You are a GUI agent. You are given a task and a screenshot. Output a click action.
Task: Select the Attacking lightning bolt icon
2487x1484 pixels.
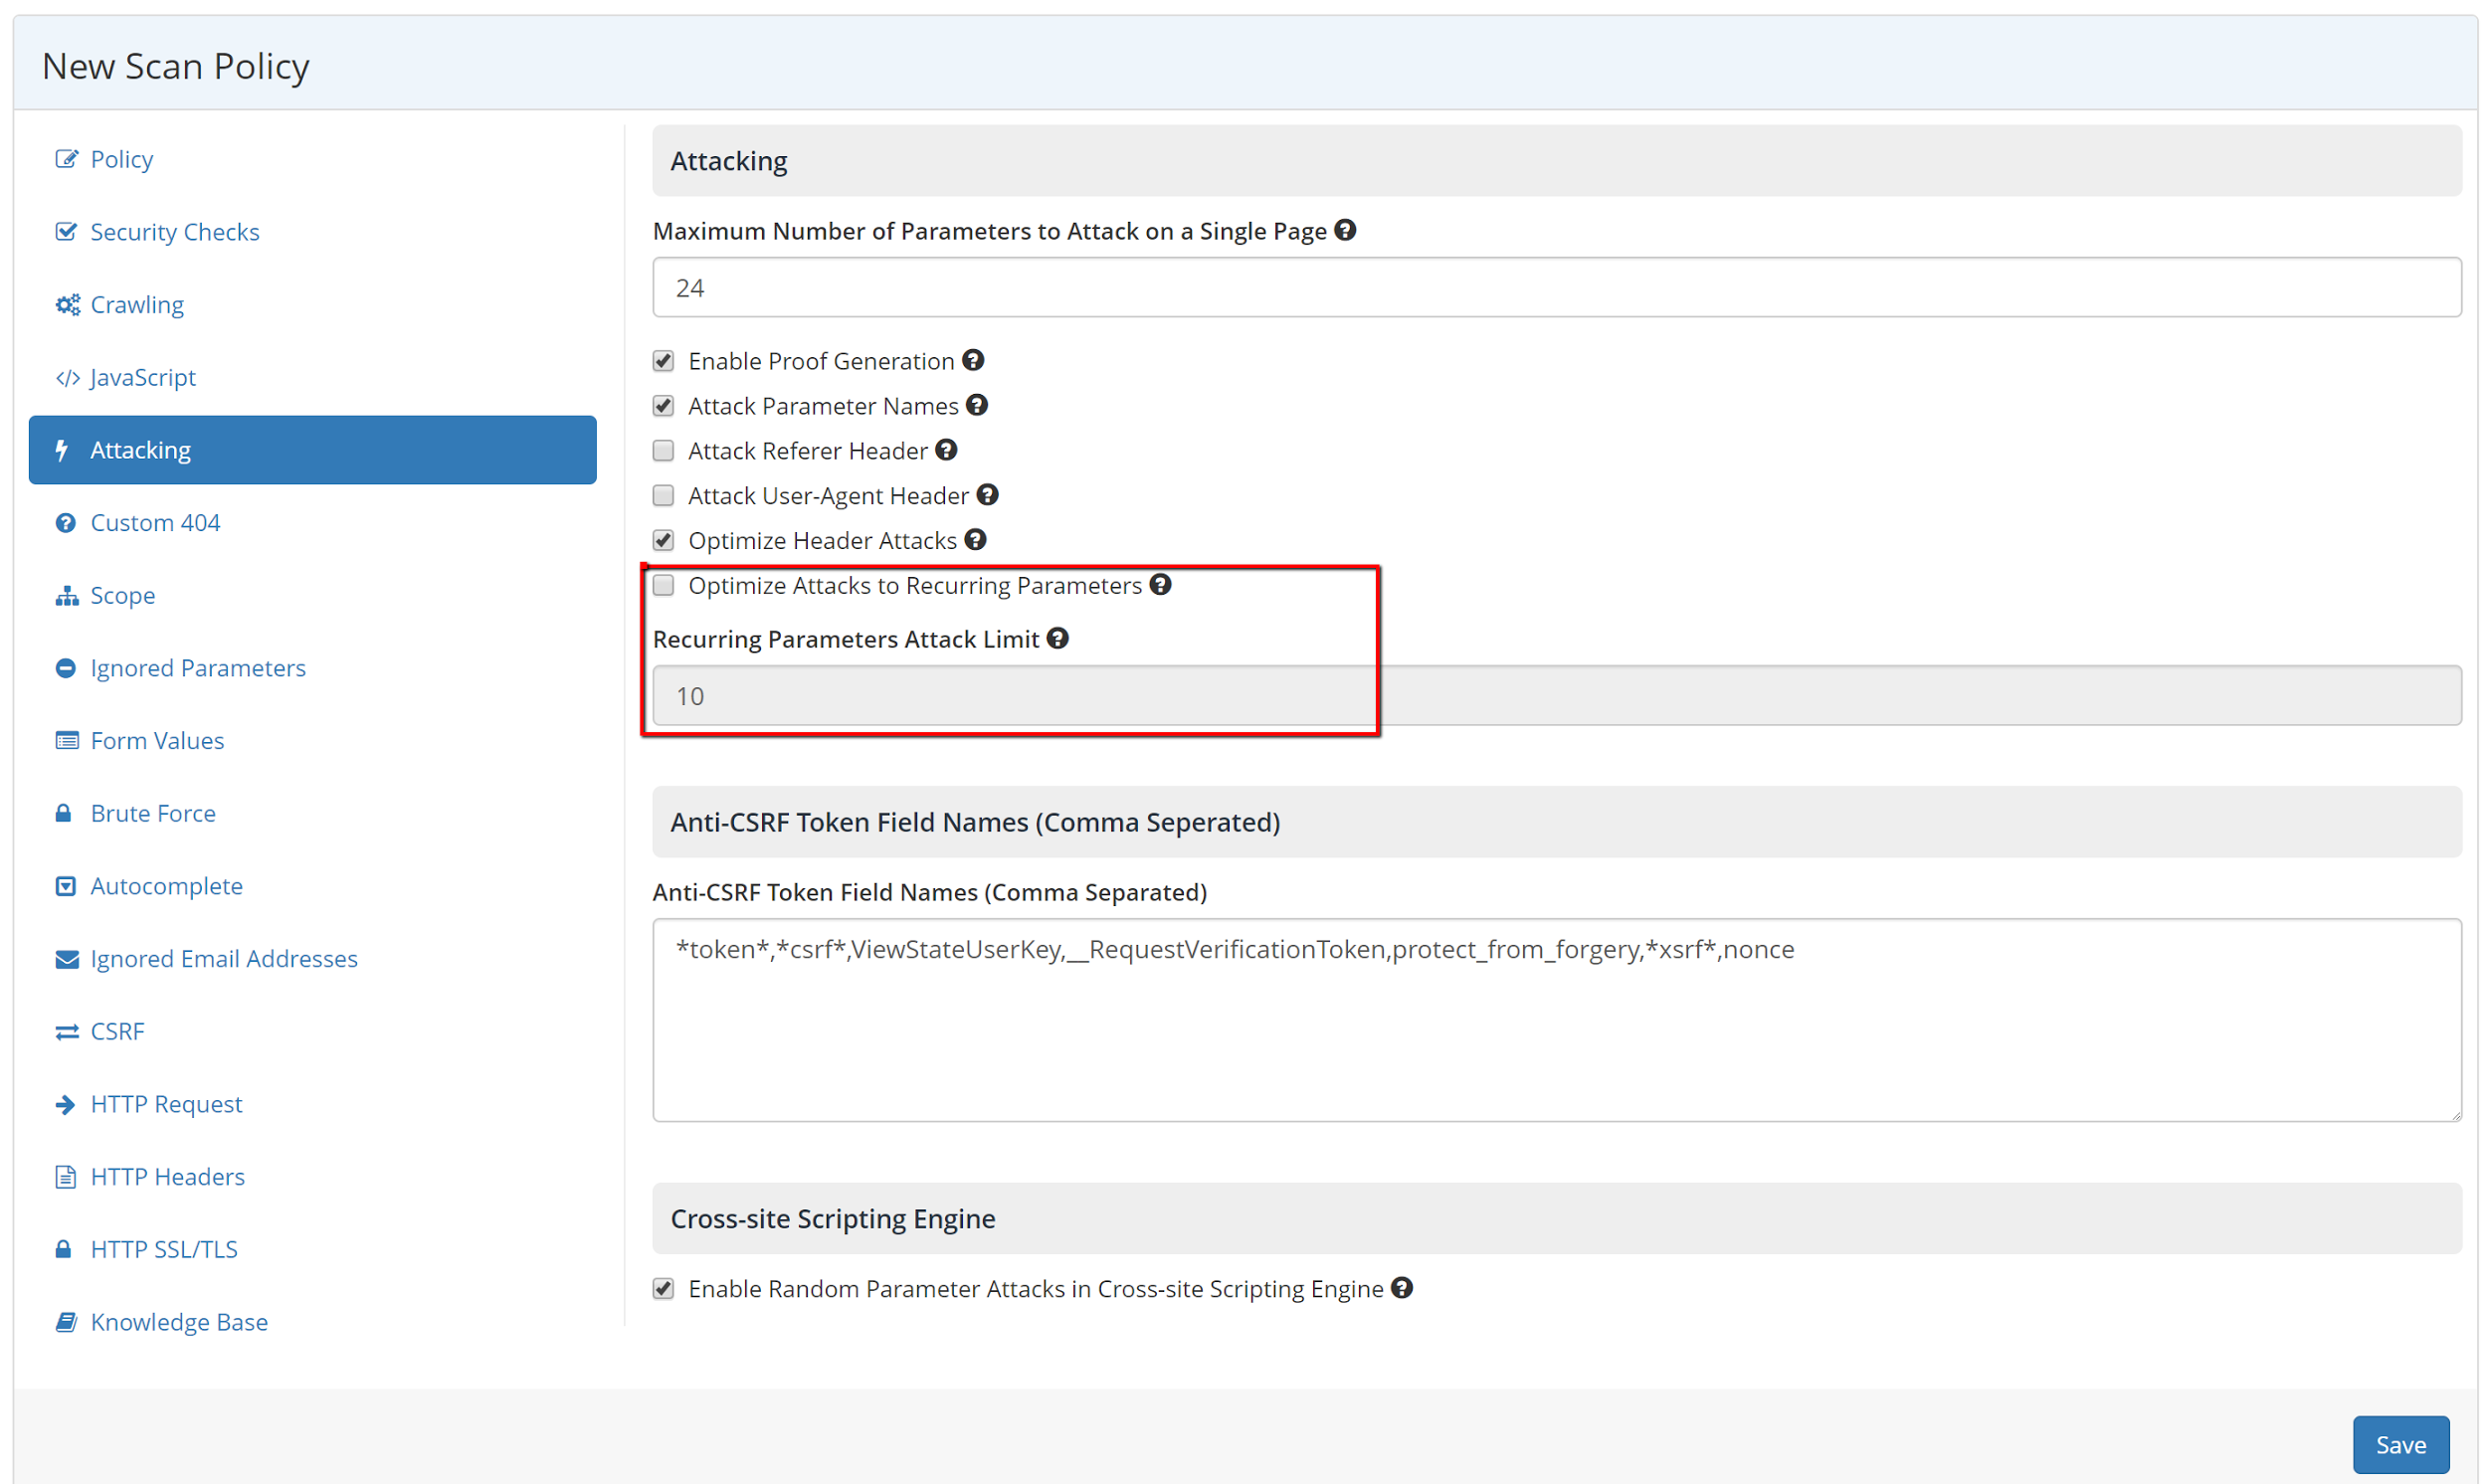point(63,449)
